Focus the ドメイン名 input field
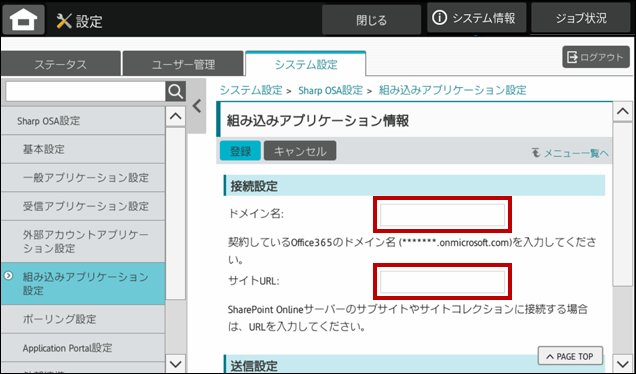 pos(443,215)
